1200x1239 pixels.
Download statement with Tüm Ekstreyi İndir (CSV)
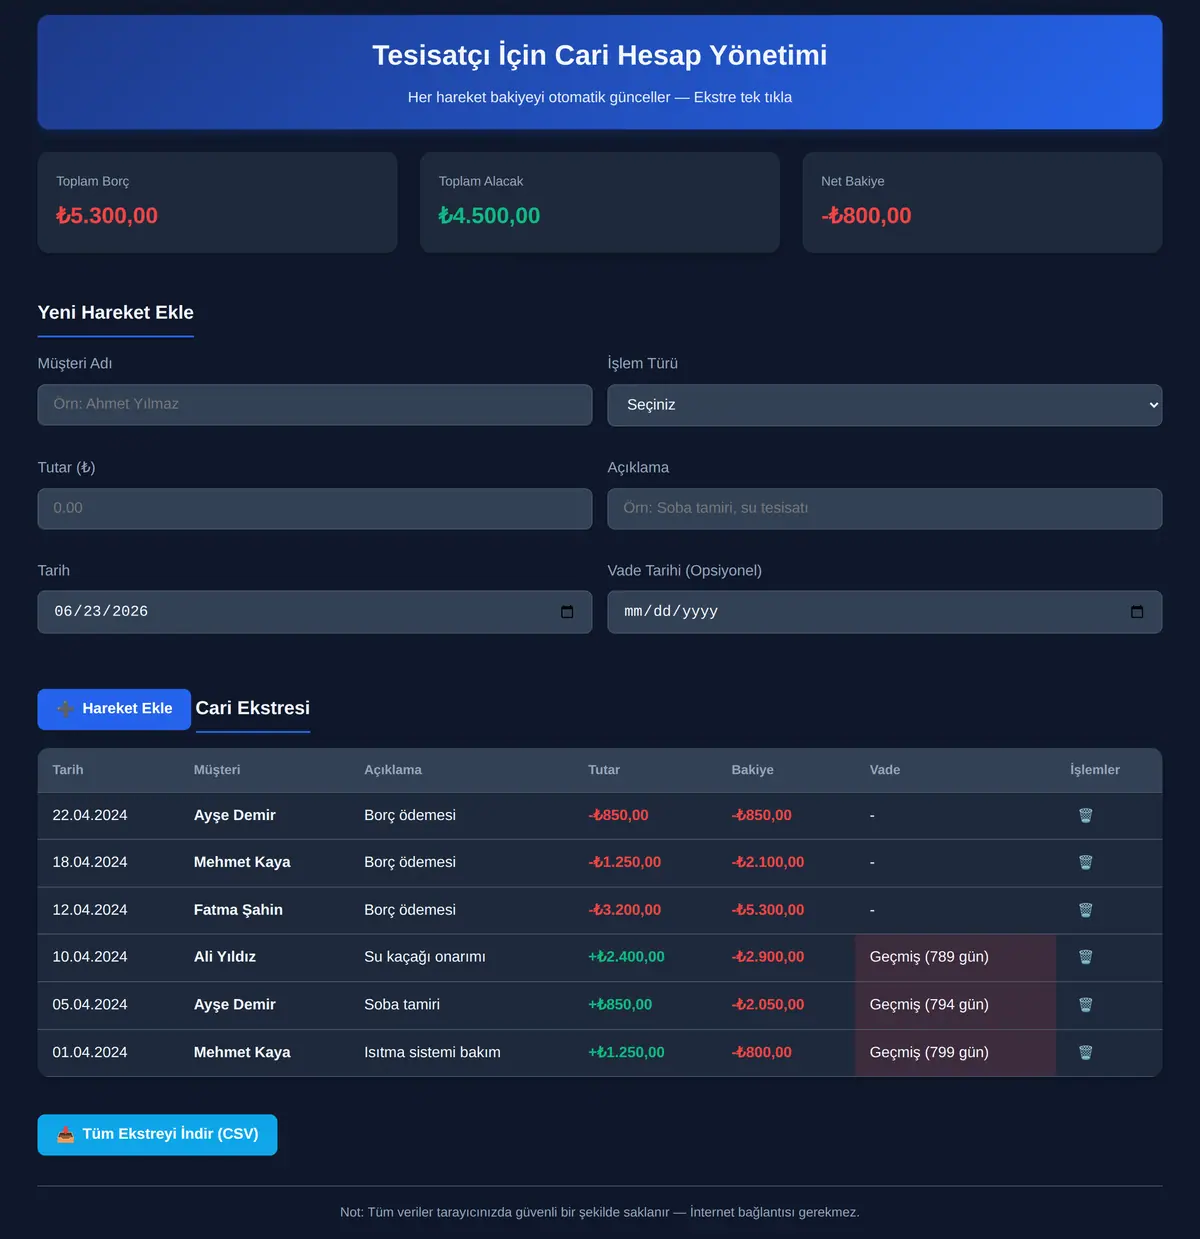coord(157,1135)
